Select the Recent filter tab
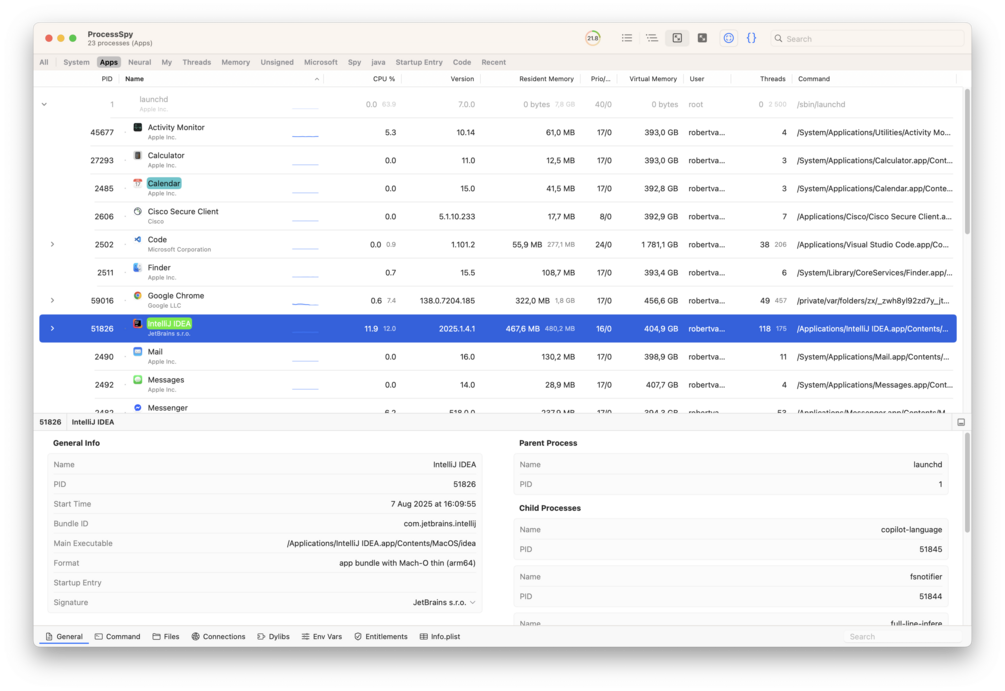 494,62
